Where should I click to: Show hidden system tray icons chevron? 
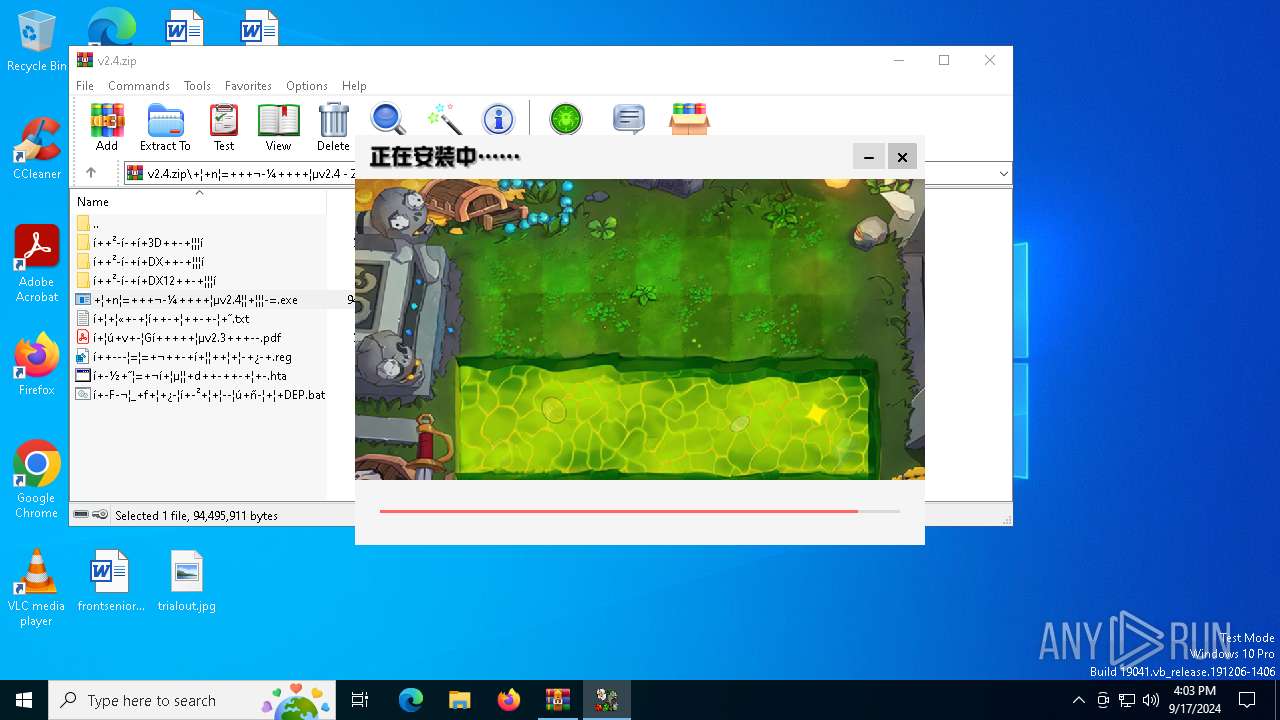point(1078,700)
